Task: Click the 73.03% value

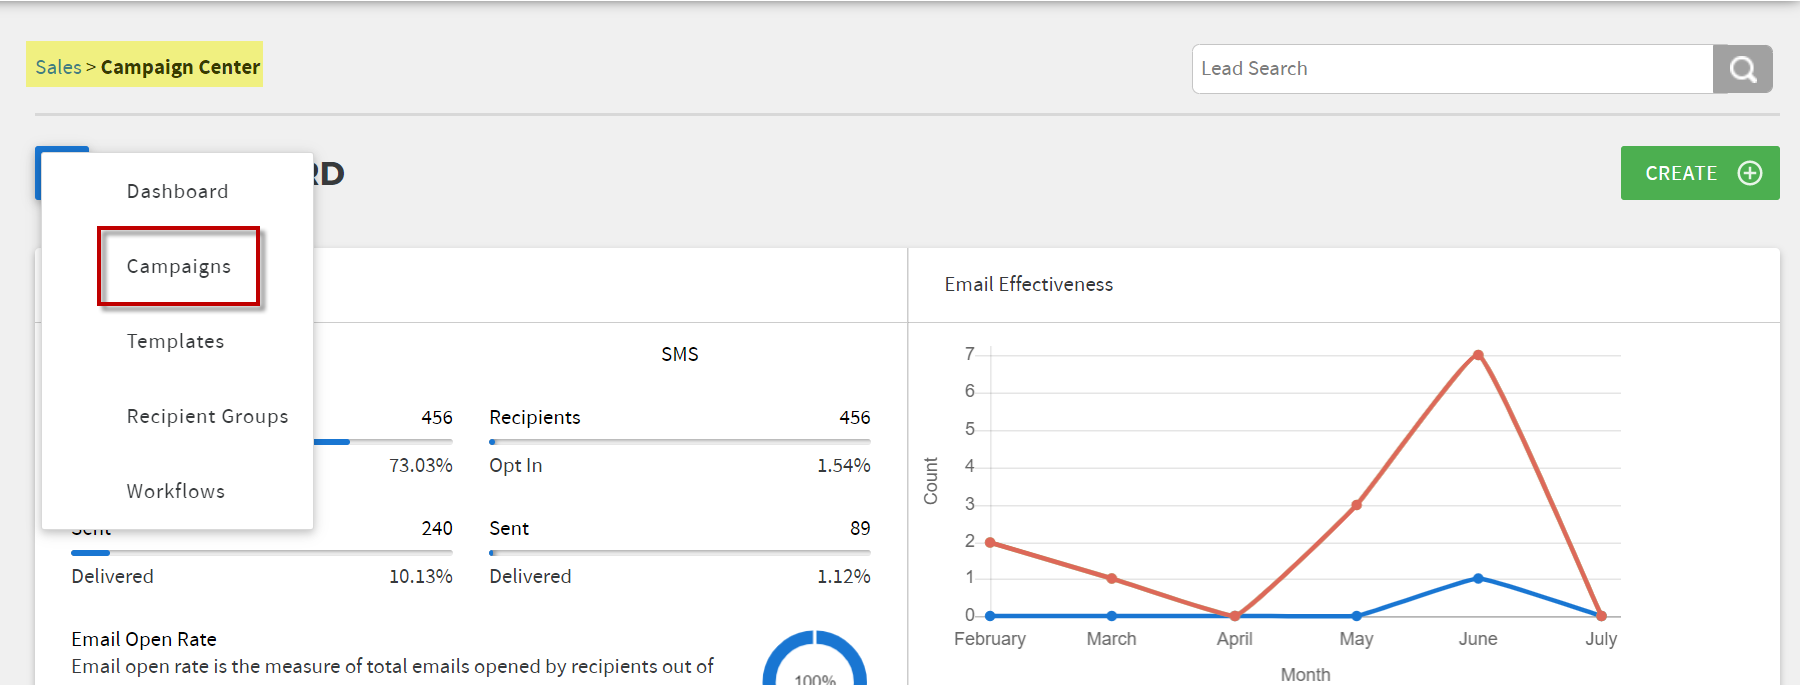Action: click(x=421, y=465)
